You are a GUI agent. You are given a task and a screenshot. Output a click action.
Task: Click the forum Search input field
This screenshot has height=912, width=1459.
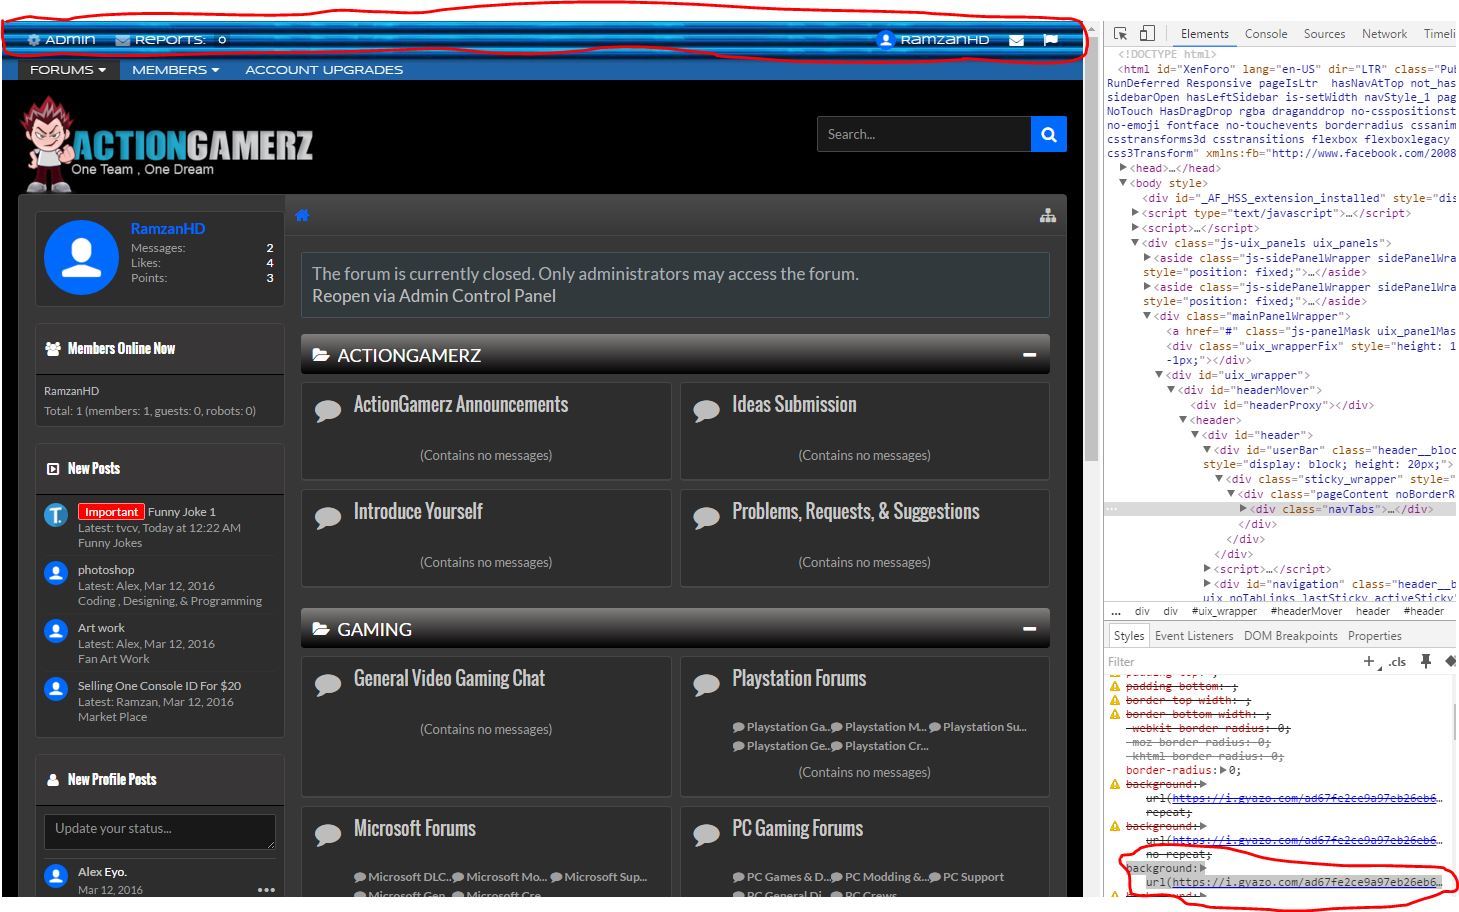click(x=922, y=134)
